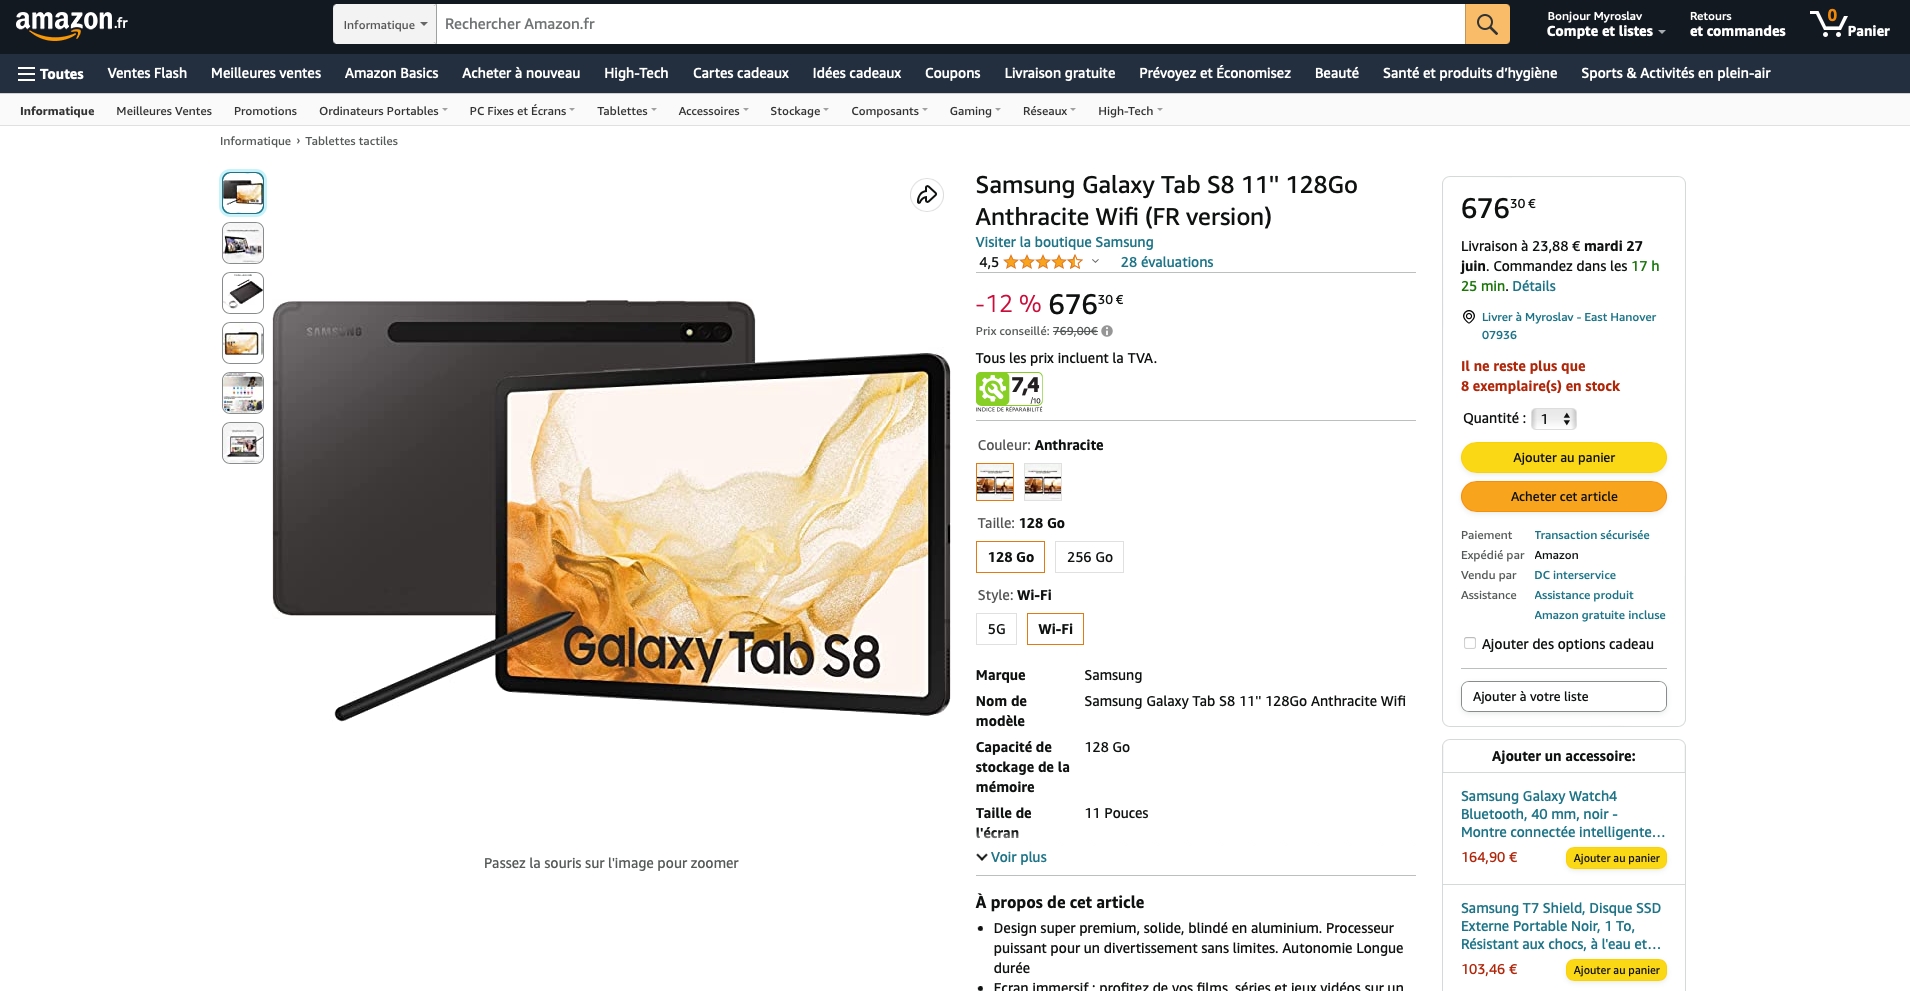Click the Ajouter au panier button
The width and height of the screenshot is (1910, 991).
tap(1563, 457)
